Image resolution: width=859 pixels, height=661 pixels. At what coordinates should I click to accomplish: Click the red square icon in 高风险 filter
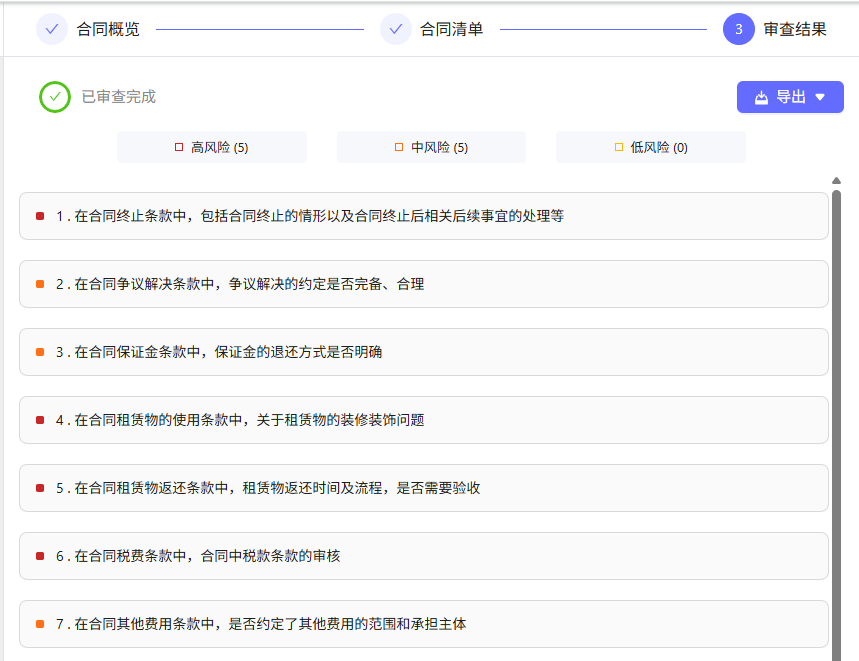point(179,146)
